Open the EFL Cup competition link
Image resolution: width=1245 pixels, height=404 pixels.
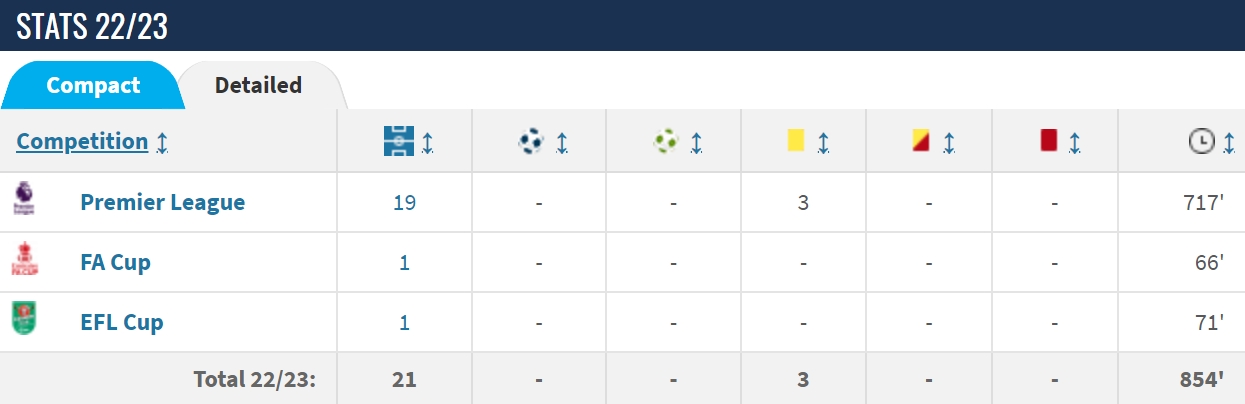pyautogui.click(x=122, y=322)
